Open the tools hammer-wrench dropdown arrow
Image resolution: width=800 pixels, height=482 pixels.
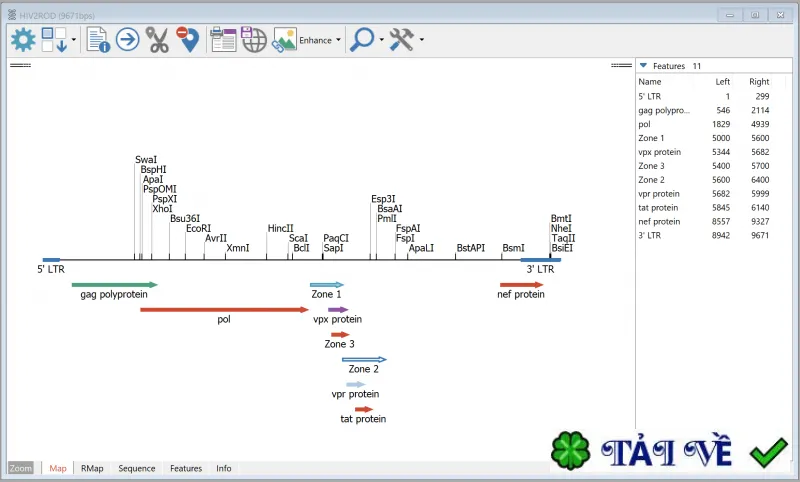(x=421, y=39)
